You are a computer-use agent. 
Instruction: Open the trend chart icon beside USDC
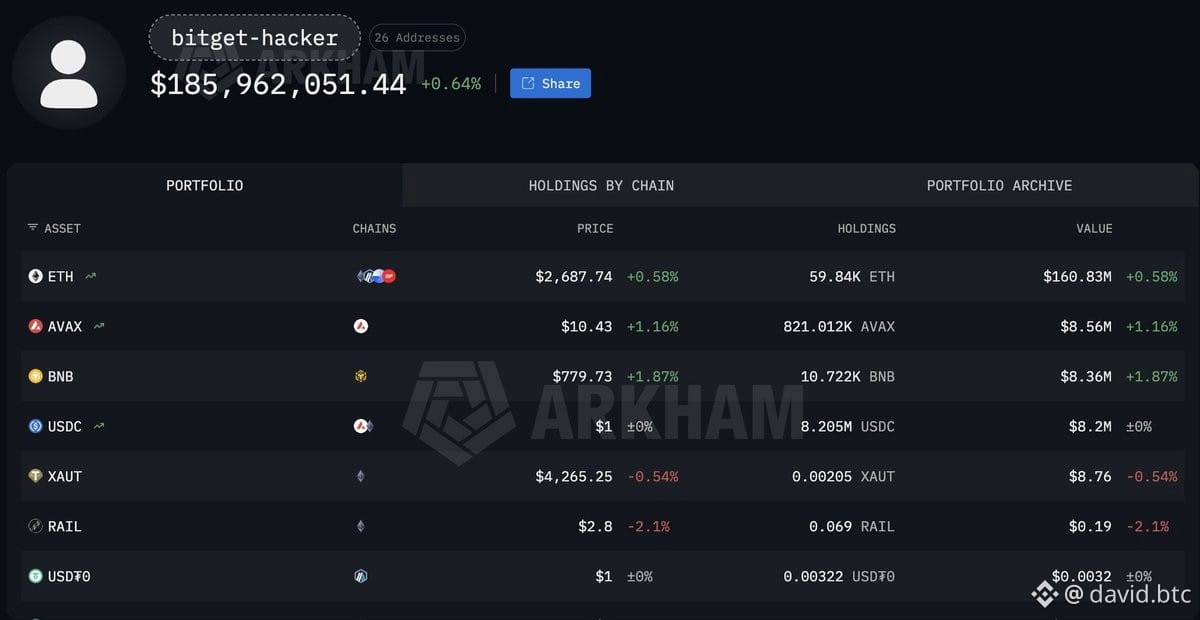click(99, 426)
